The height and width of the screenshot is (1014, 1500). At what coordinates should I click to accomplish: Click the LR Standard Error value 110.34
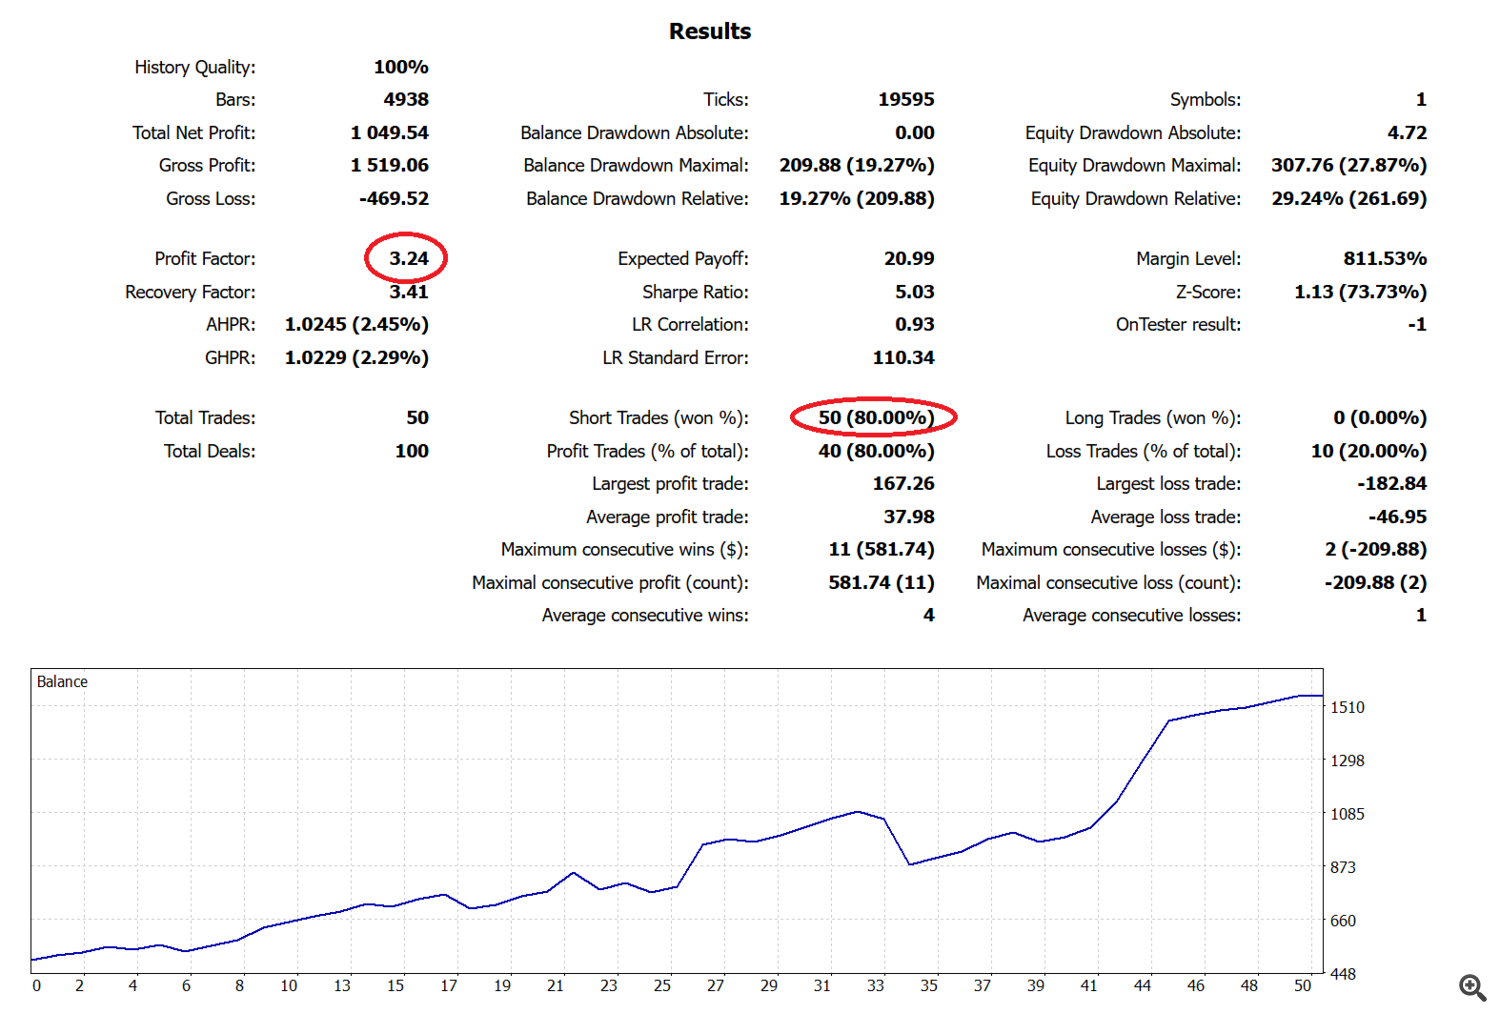[x=903, y=358]
